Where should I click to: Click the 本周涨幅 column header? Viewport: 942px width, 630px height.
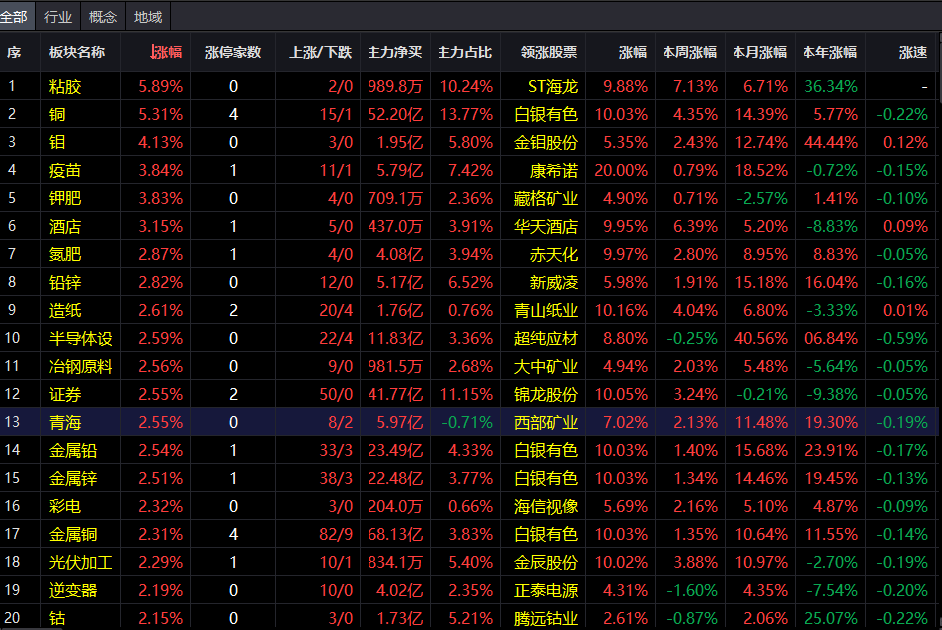690,52
